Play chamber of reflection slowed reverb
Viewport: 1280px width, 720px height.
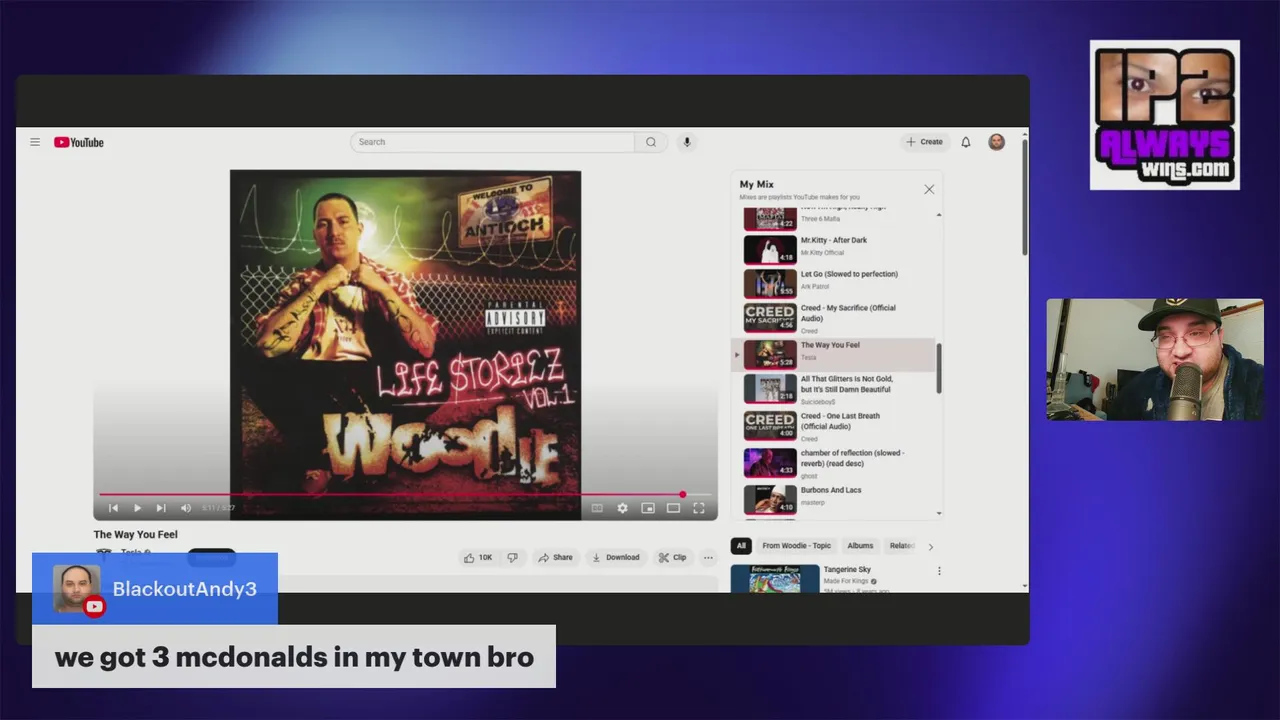(835, 463)
